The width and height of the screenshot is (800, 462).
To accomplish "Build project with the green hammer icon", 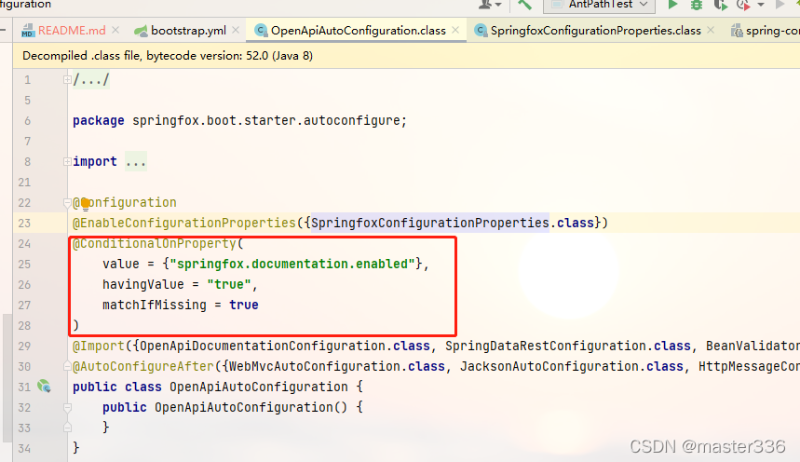I will click(524, 5).
